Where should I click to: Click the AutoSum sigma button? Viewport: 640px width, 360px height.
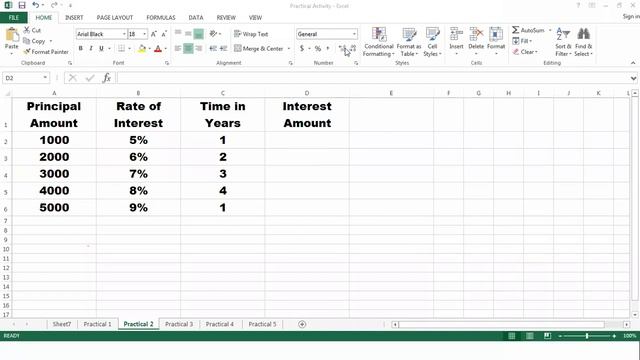pyautogui.click(x=528, y=30)
